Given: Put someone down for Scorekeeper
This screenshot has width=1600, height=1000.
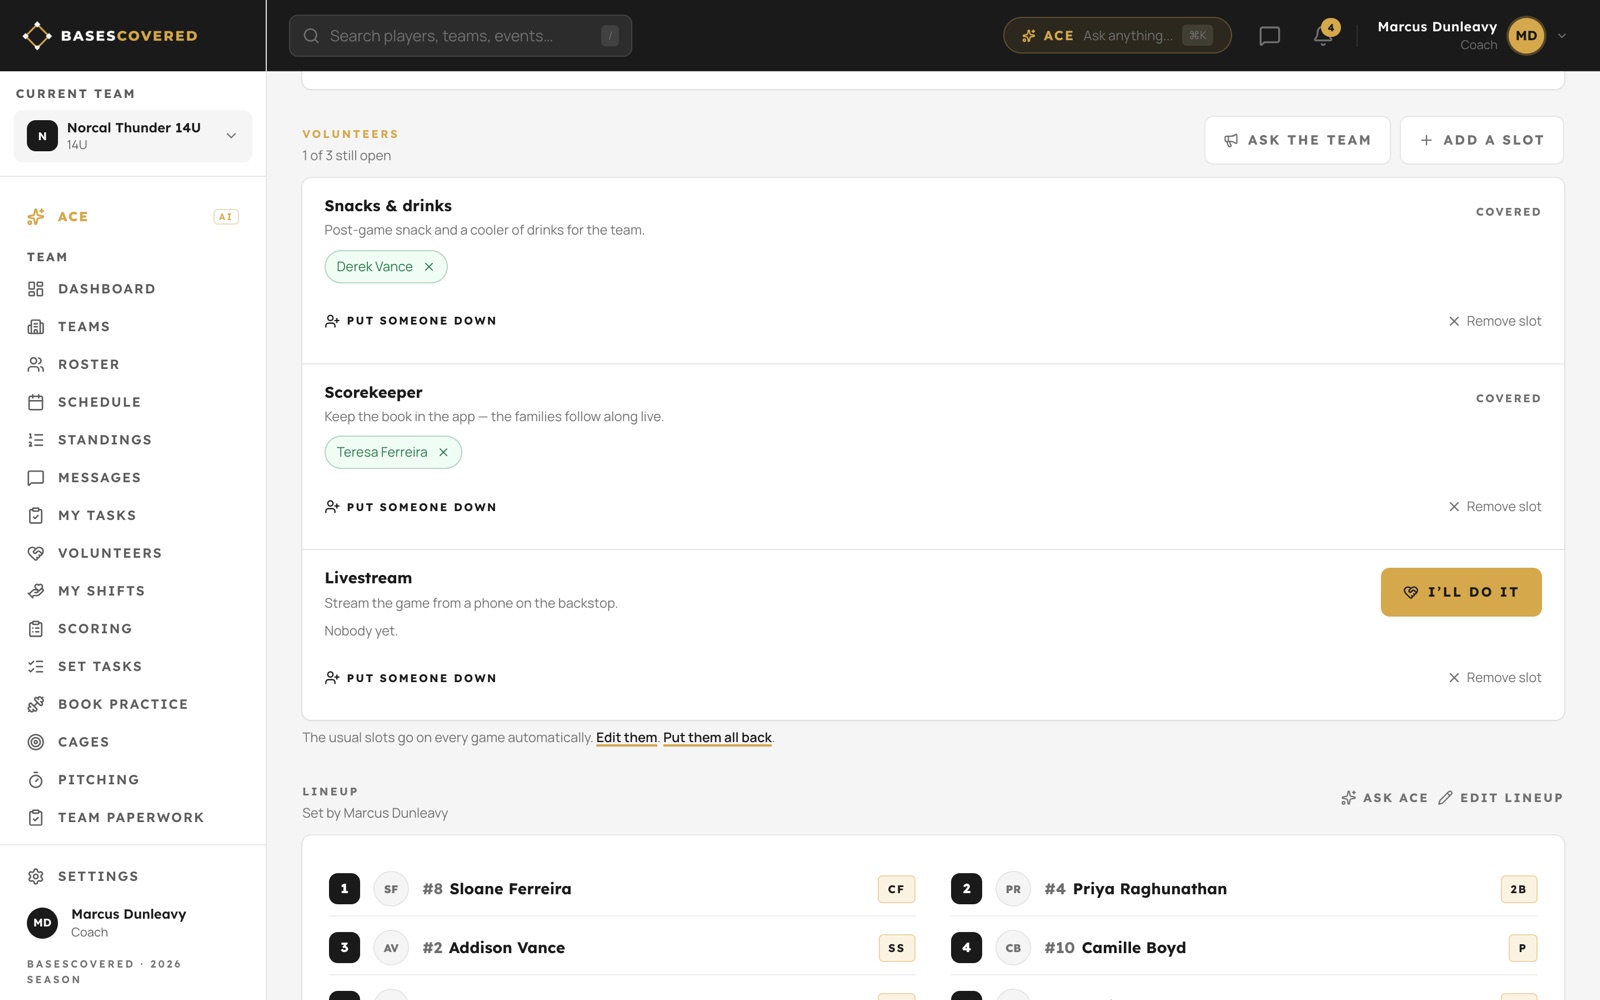Looking at the screenshot, I should pyautogui.click(x=411, y=507).
